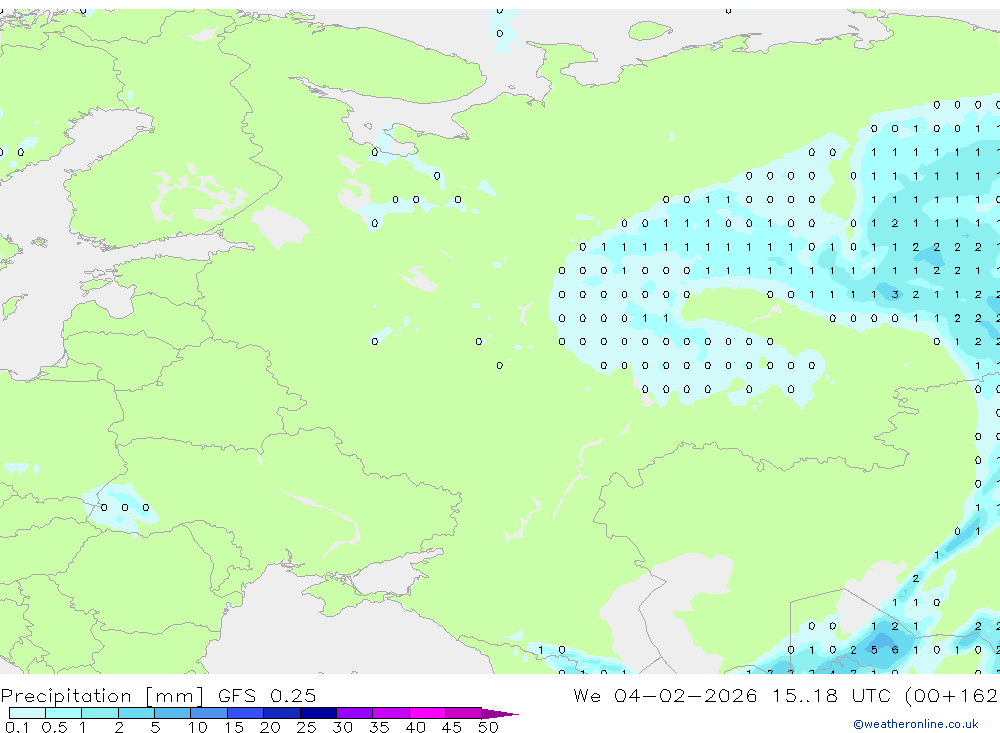This screenshot has height=733, width=1000.
Task: Click the 1–2 mm legend color swatch
Action: [x=99, y=713]
